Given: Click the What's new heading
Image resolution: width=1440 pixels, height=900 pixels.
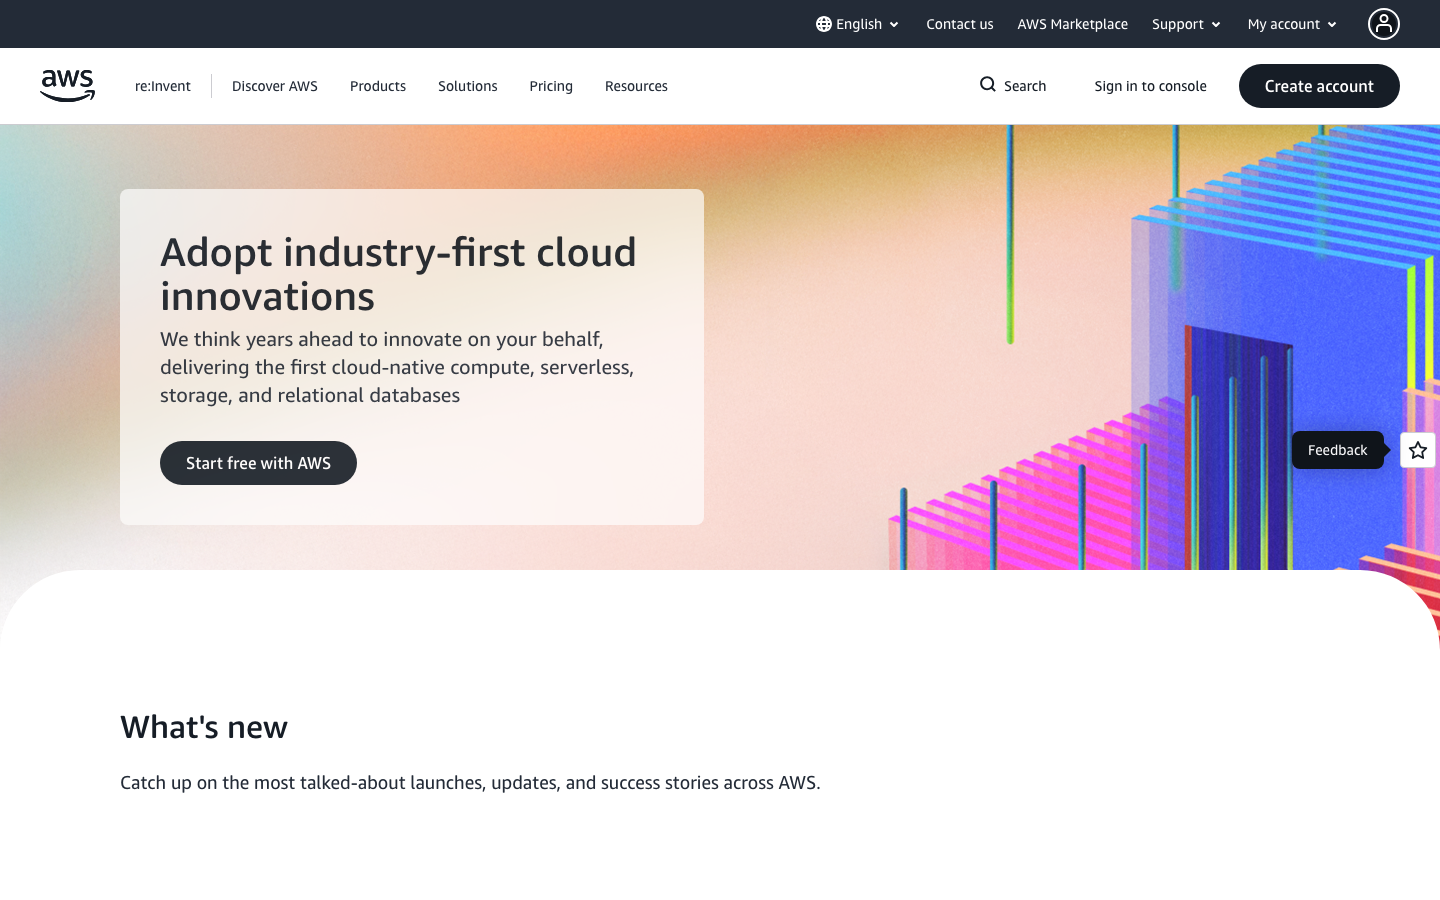Looking at the screenshot, I should pos(204,727).
